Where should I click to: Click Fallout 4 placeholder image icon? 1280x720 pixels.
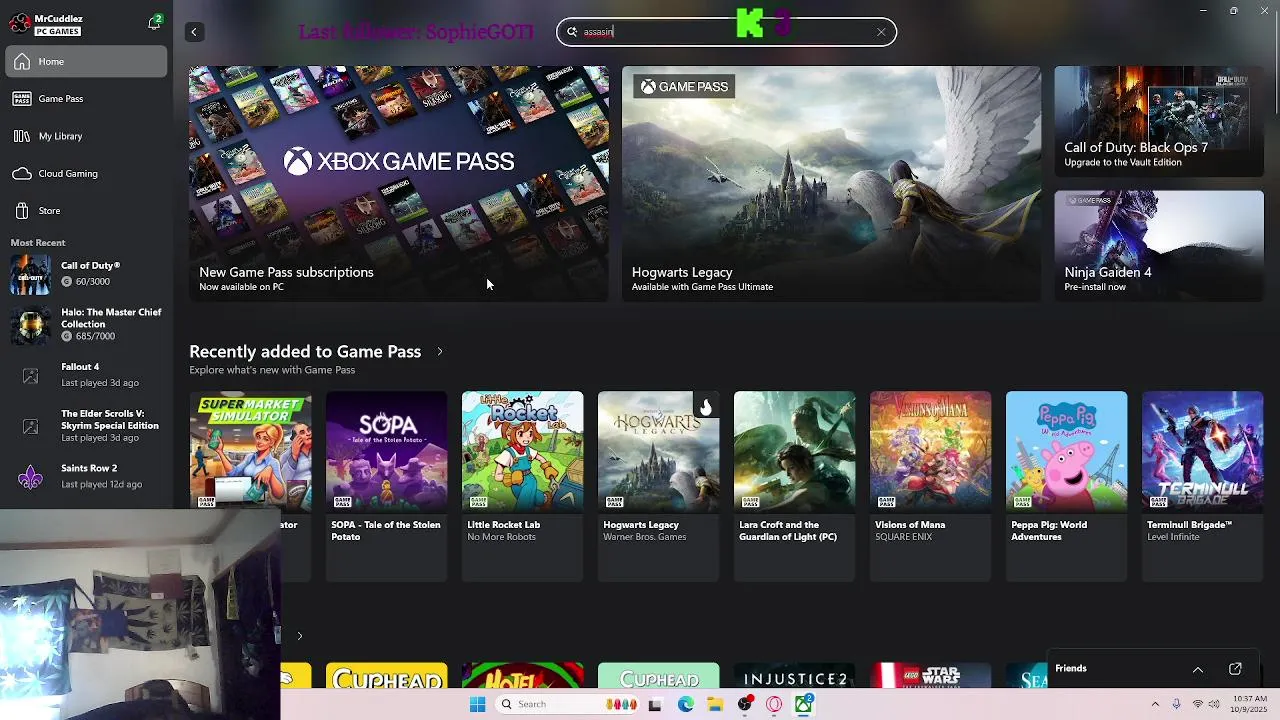pyautogui.click(x=30, y=376)
